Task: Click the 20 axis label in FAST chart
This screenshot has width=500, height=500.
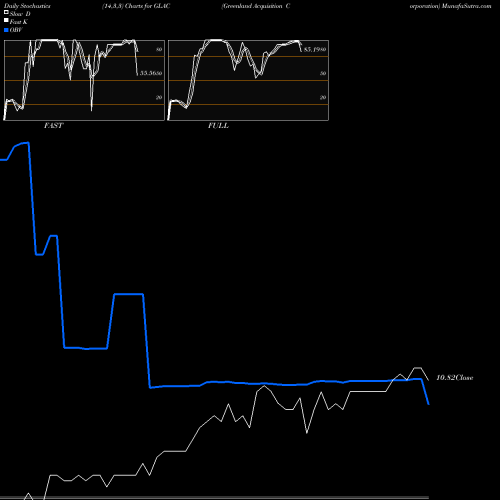Action: tap(159, 97)
